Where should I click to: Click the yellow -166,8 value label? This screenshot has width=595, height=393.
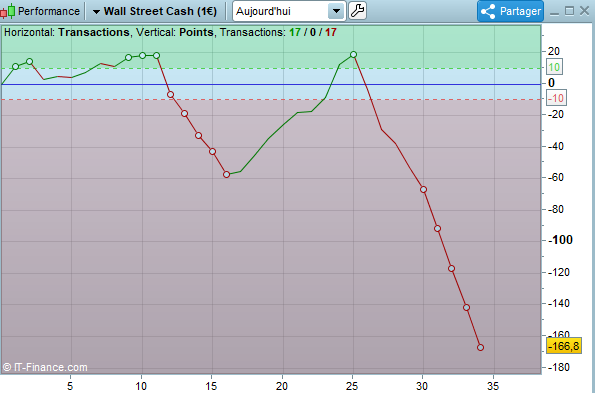click(564, 346)
